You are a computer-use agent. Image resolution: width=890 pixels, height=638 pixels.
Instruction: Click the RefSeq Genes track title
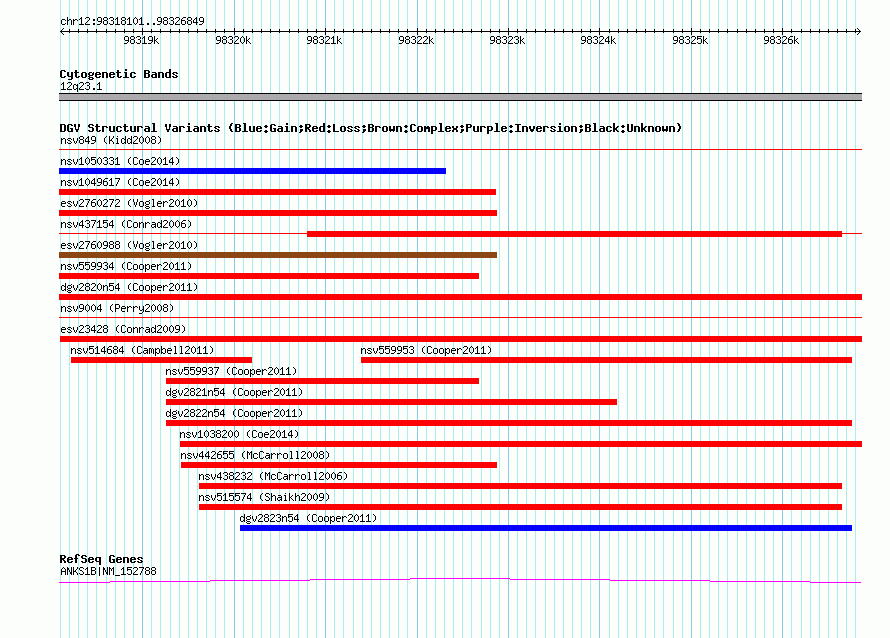tap(101, 559)
